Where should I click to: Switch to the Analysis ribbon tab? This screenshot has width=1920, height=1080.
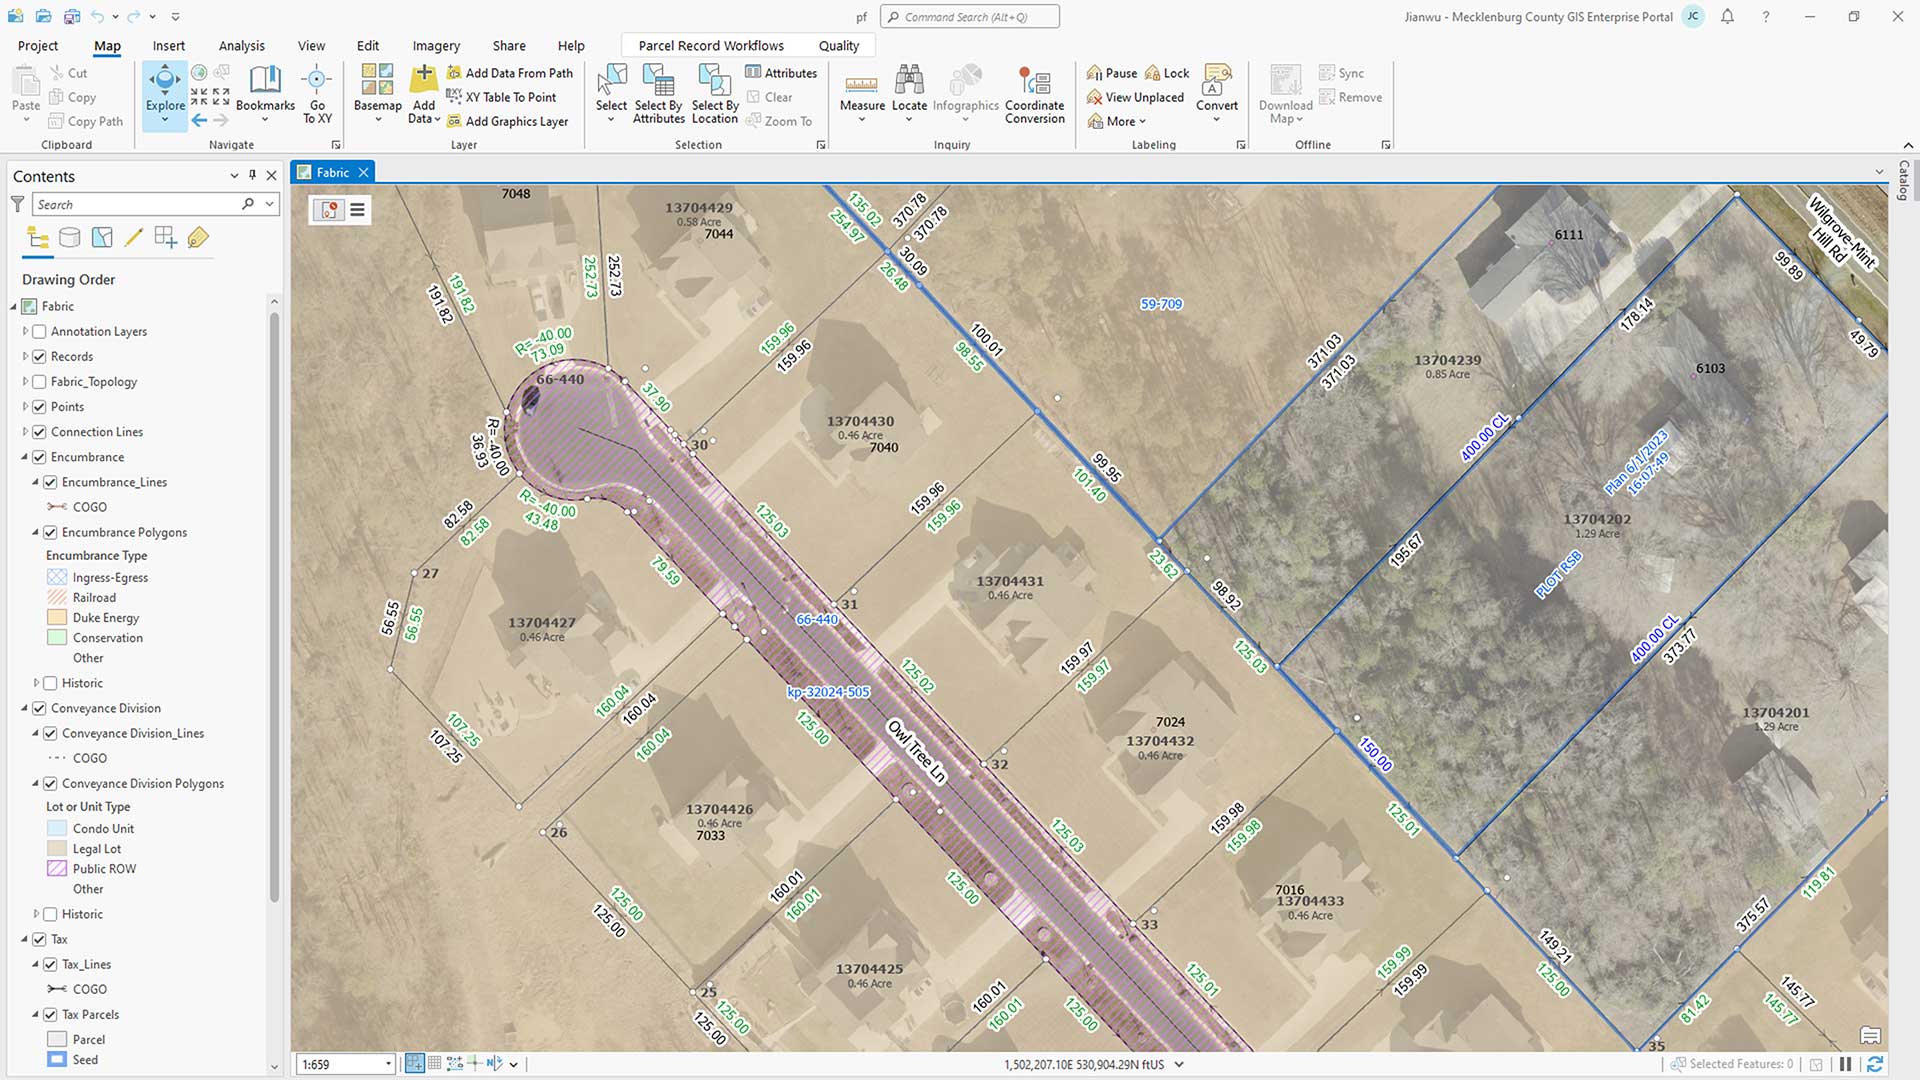coord(241,46)
